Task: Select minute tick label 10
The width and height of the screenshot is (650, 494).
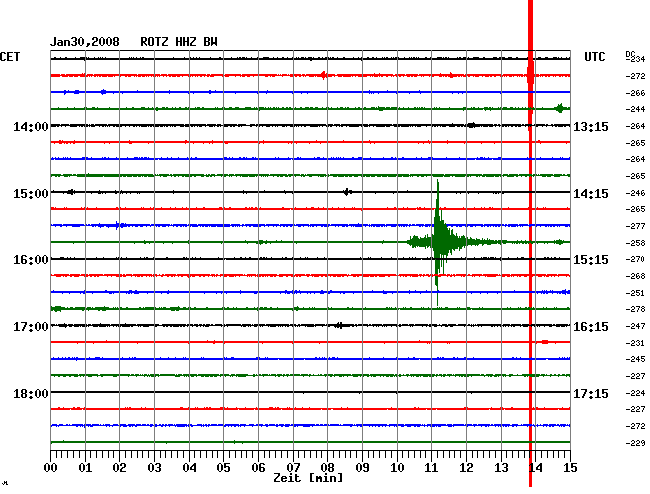Action: [397, 468]
